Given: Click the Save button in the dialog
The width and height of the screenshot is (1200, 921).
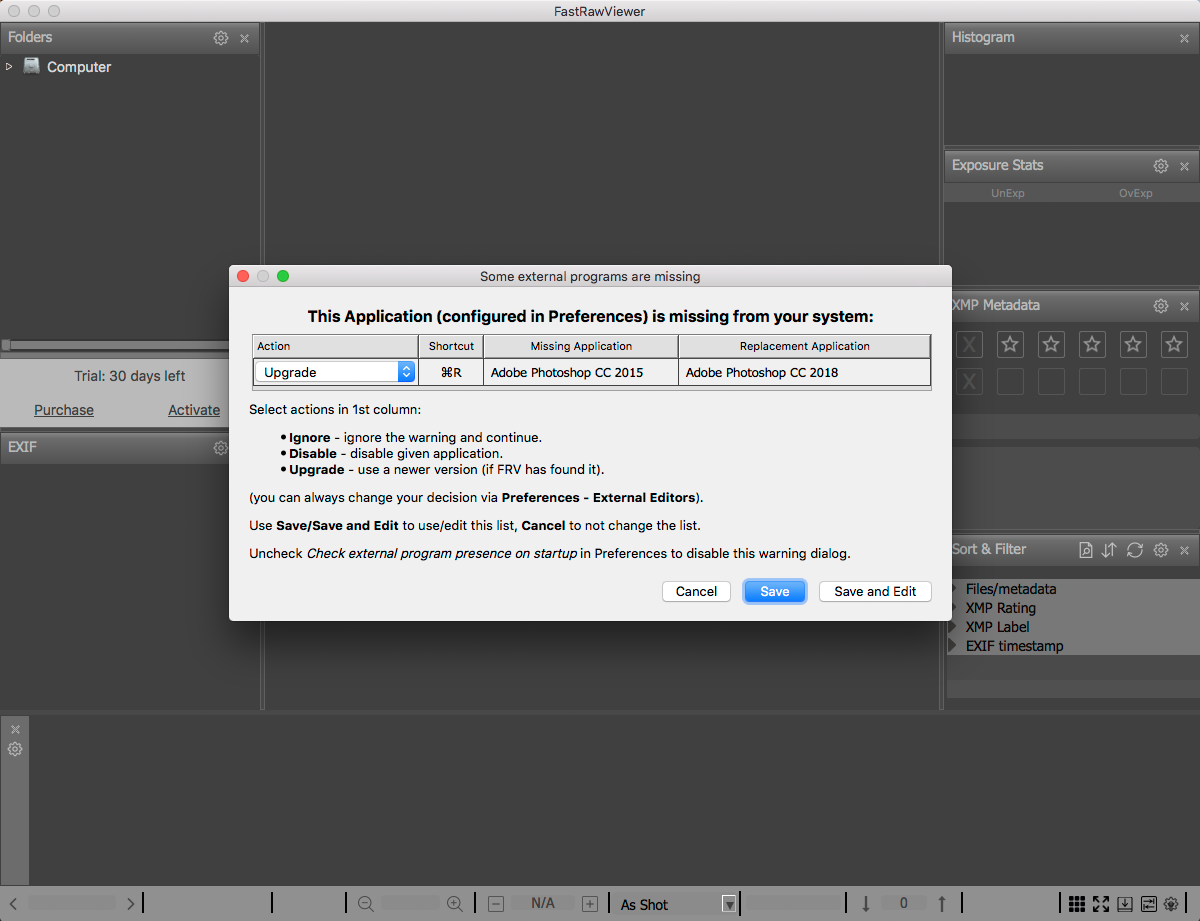Looking at the screenshot, I should pos(774,591).
